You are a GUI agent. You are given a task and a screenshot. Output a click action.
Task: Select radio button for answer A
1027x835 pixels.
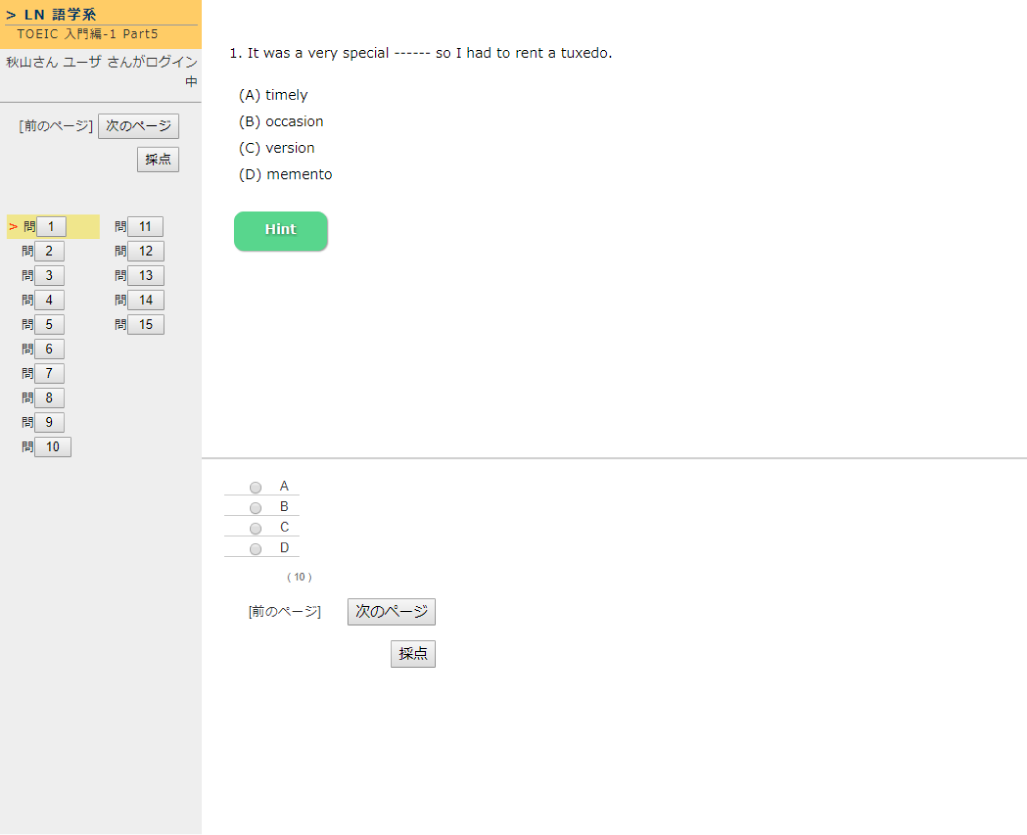255,487
